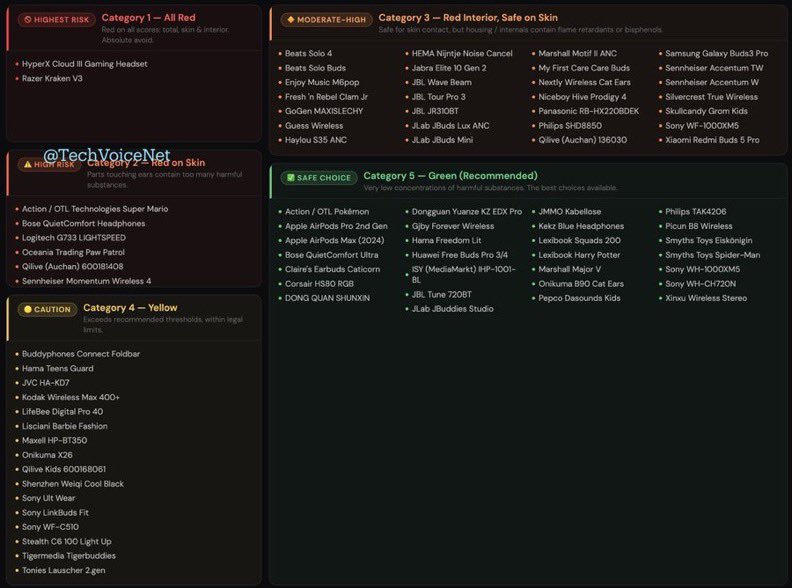Select the Category 4 — Yellow heading
792x588 pixels.
(x=130, y=308)
